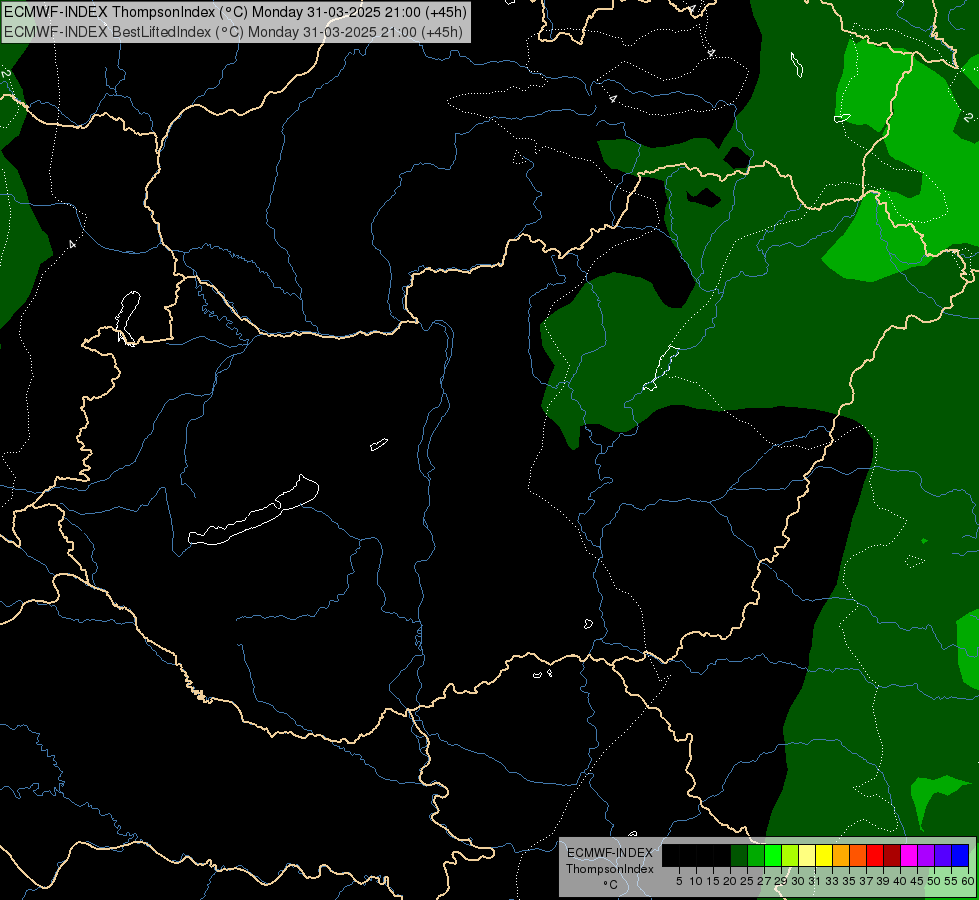This screenshot has height=900, width=979.
Task: Click the large elongated lake outline in map center
Action: pos(253,510)
